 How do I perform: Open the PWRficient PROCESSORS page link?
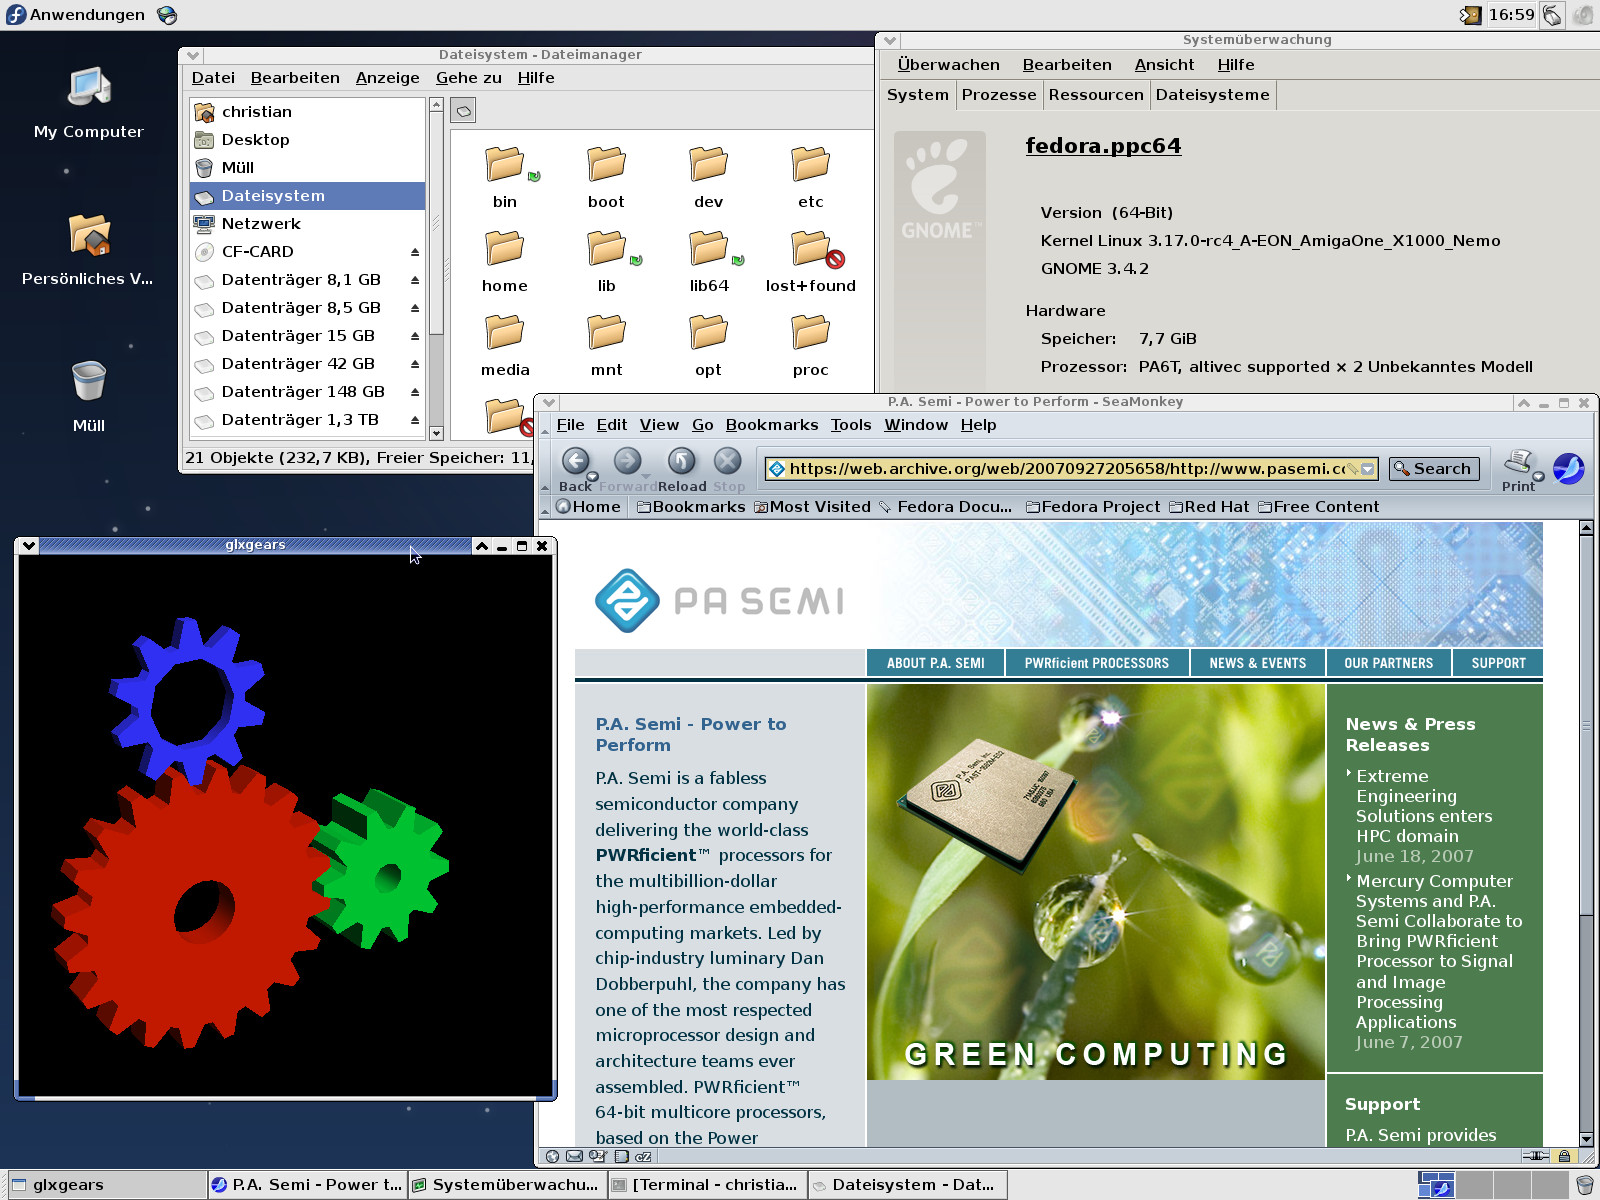tap(1096, 663)
